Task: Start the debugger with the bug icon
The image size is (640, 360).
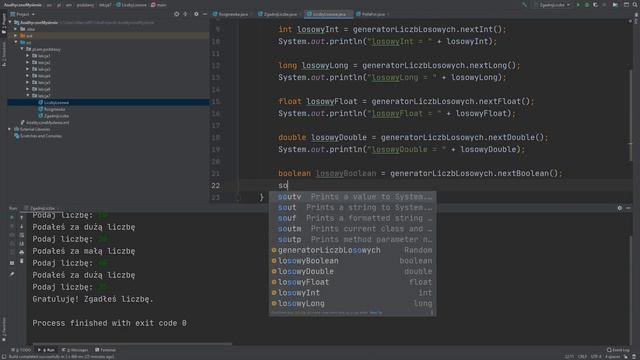Action: tap(587, 5)
